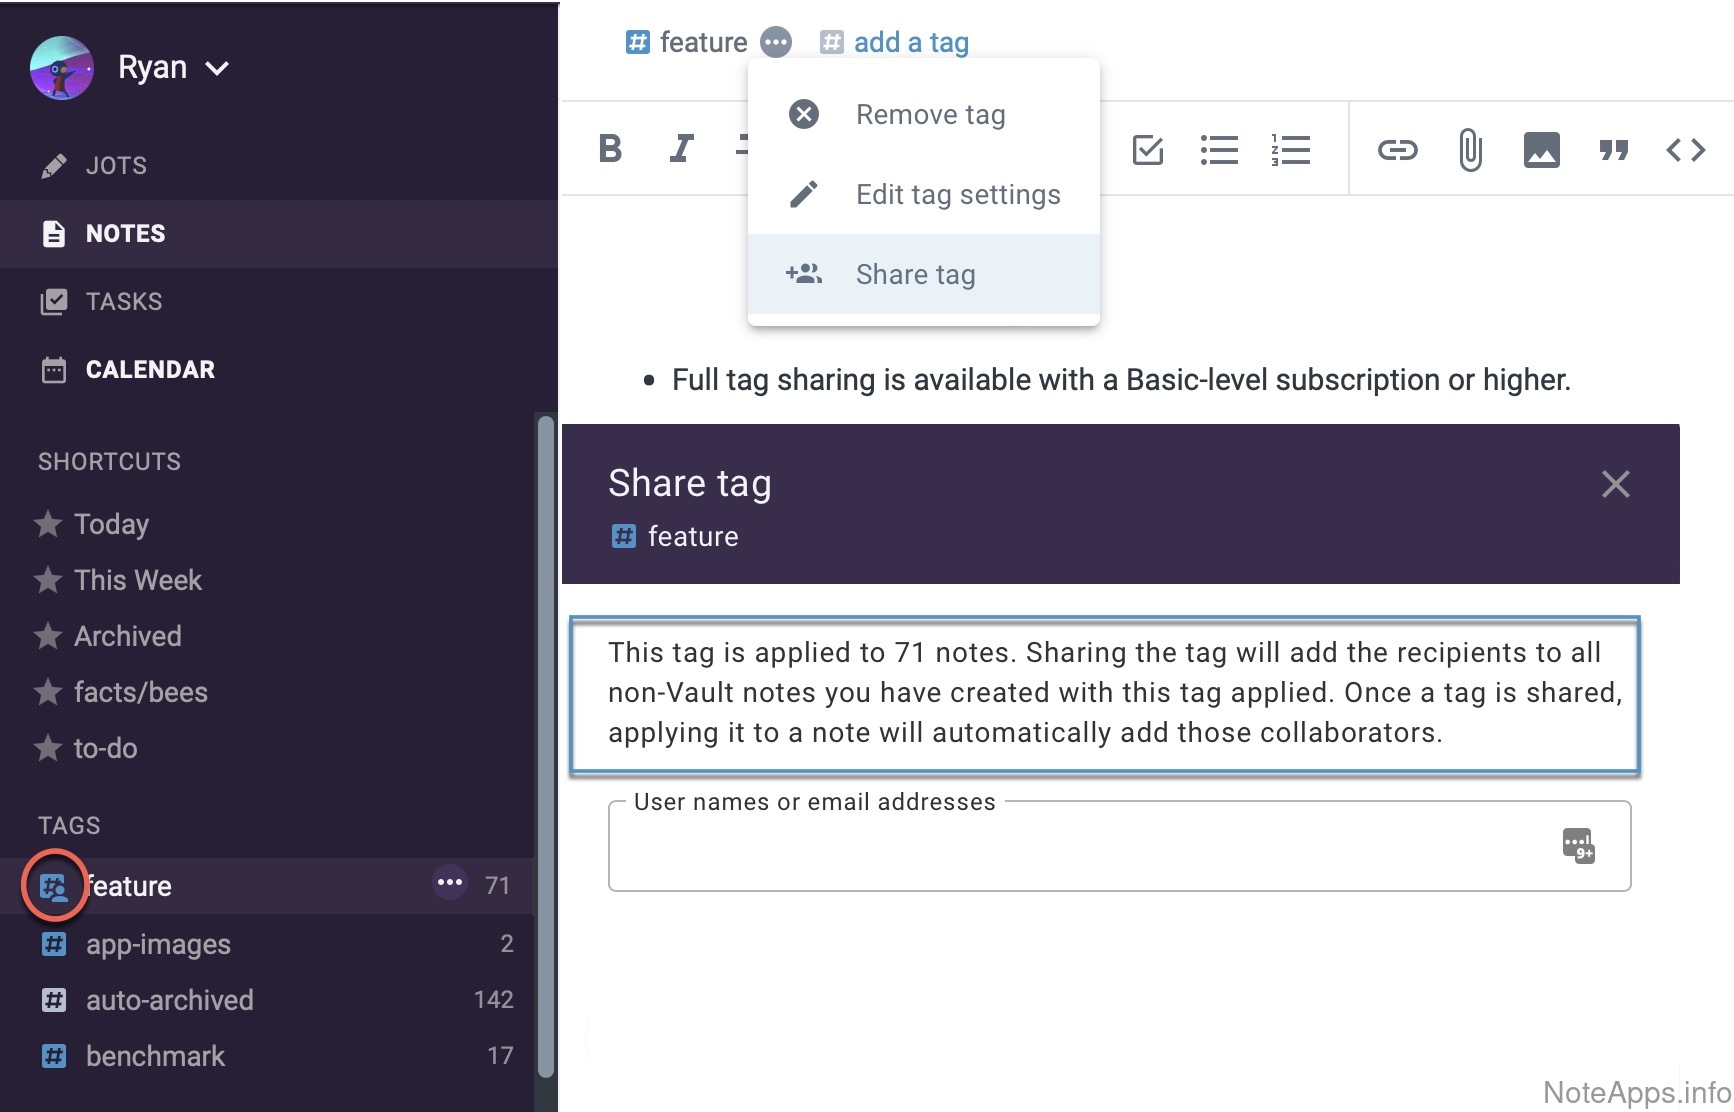Choose Remove tag from the menu

929,115
